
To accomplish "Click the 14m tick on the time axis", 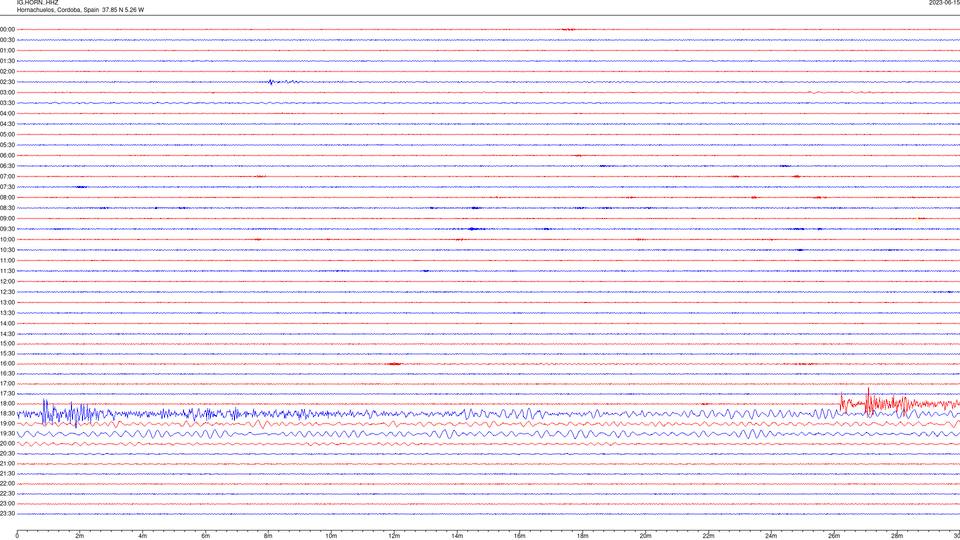I will [457, 536].
